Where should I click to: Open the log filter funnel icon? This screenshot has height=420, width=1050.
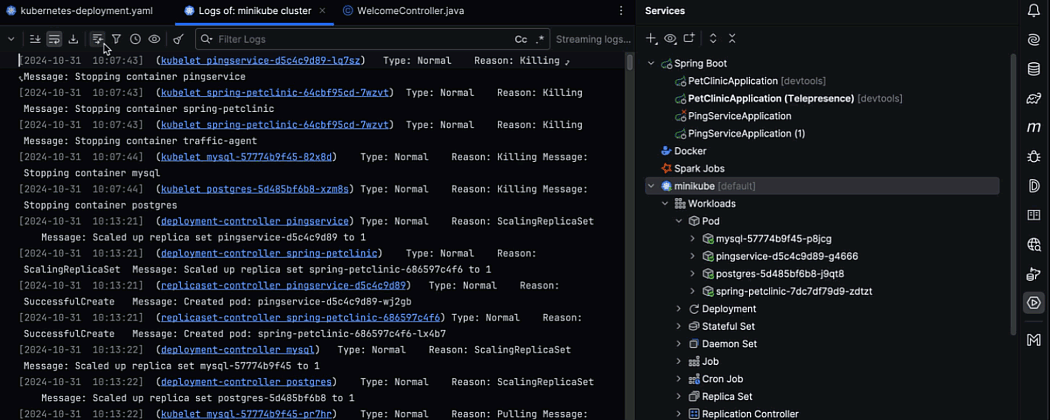pos(117,40)
